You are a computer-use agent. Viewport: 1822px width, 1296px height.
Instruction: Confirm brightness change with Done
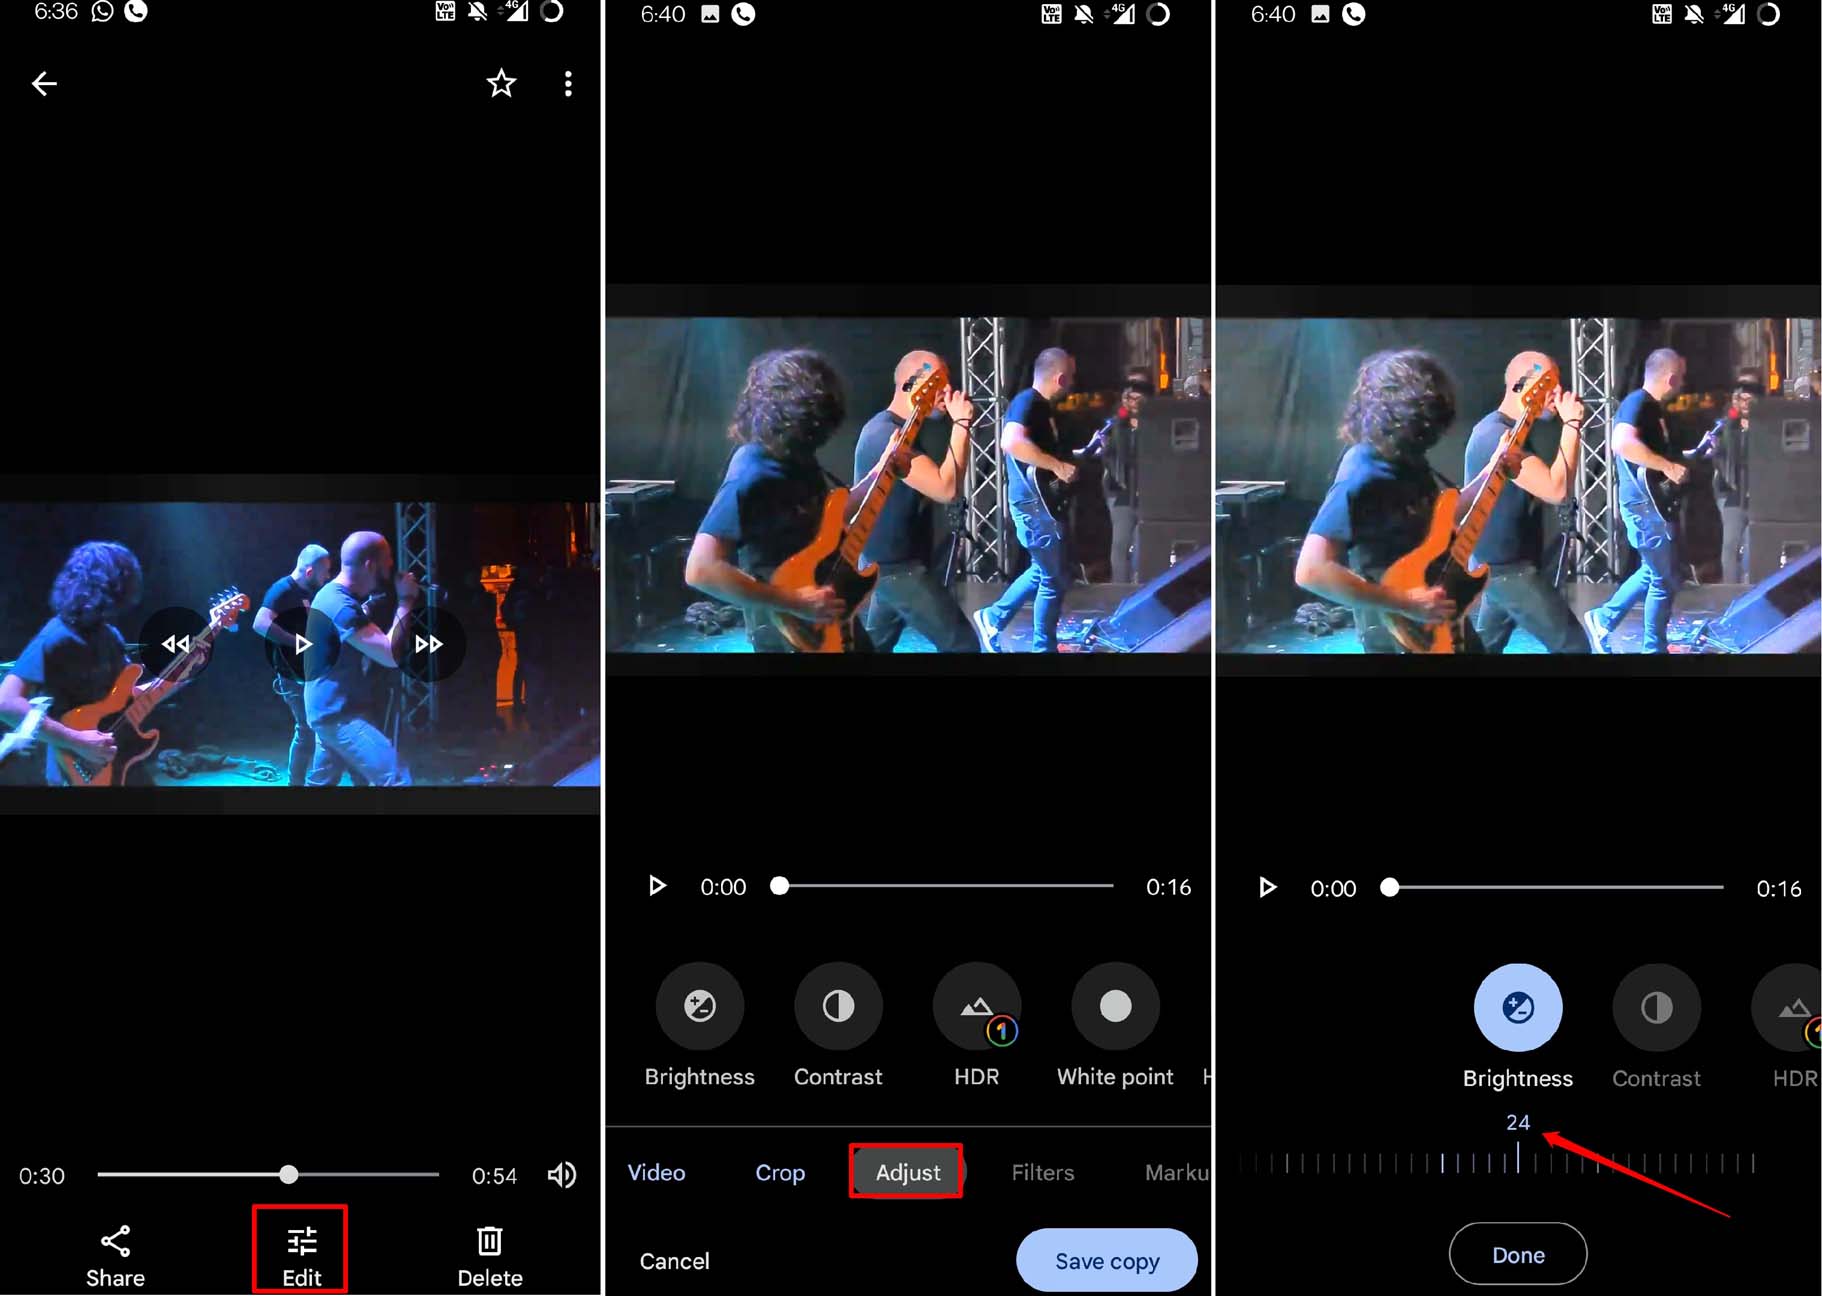[1518, 1254]
